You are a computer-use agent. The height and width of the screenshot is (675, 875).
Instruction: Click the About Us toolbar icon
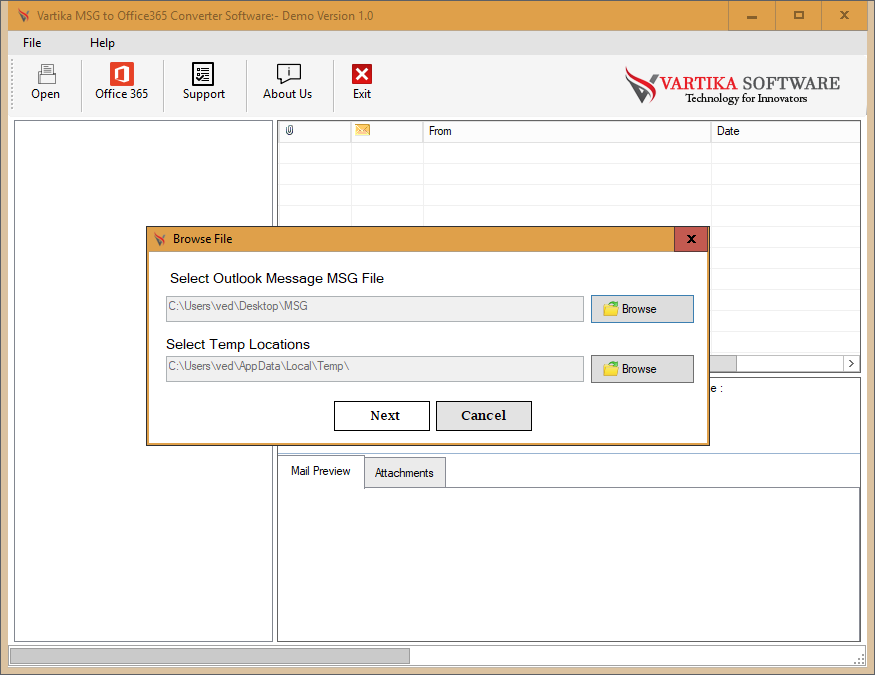pyautogui.click(x=288, y=83)
